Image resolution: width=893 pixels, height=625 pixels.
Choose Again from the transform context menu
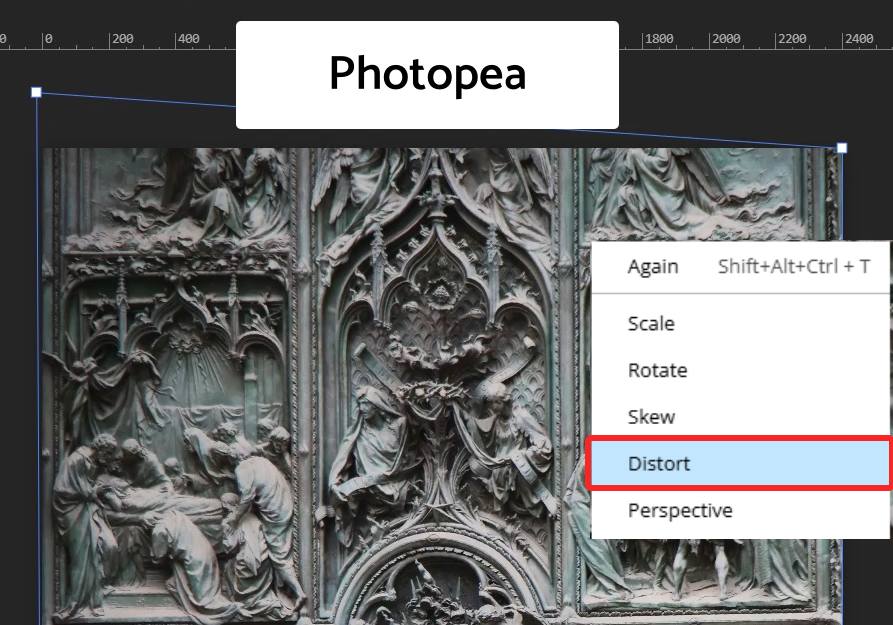point(740,267)
